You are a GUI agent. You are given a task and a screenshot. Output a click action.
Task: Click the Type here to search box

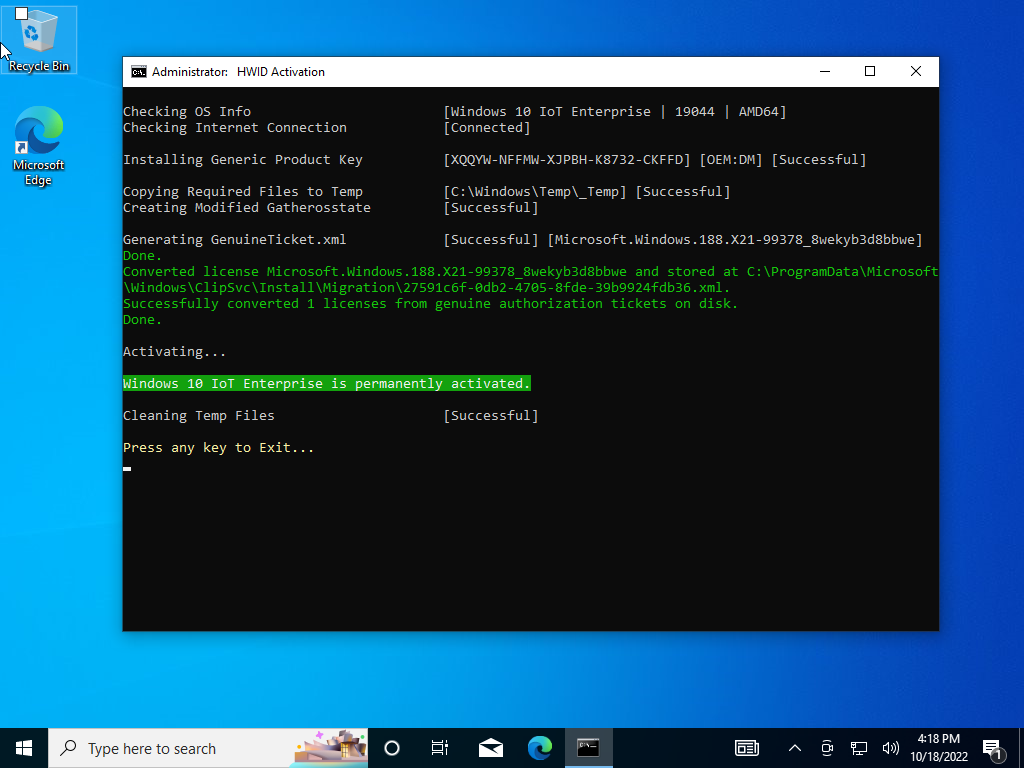[x=208, y=748]
